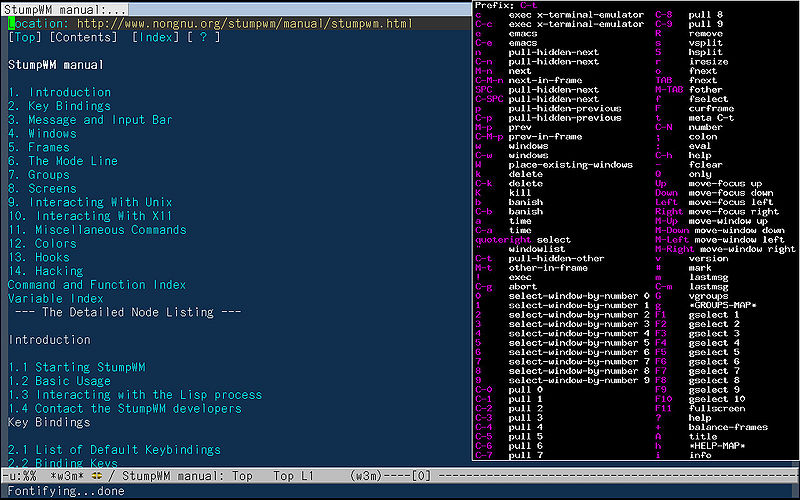Click the '*GROUPS-MAP*' entry
This screenshot has width=800, height=500.
(x=722, y=305)
